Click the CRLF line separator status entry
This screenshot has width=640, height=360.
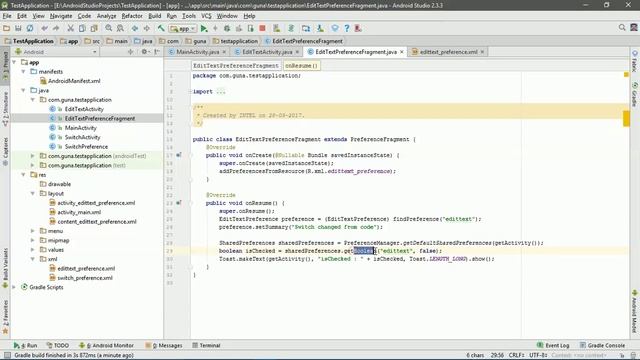coord(516,355)
